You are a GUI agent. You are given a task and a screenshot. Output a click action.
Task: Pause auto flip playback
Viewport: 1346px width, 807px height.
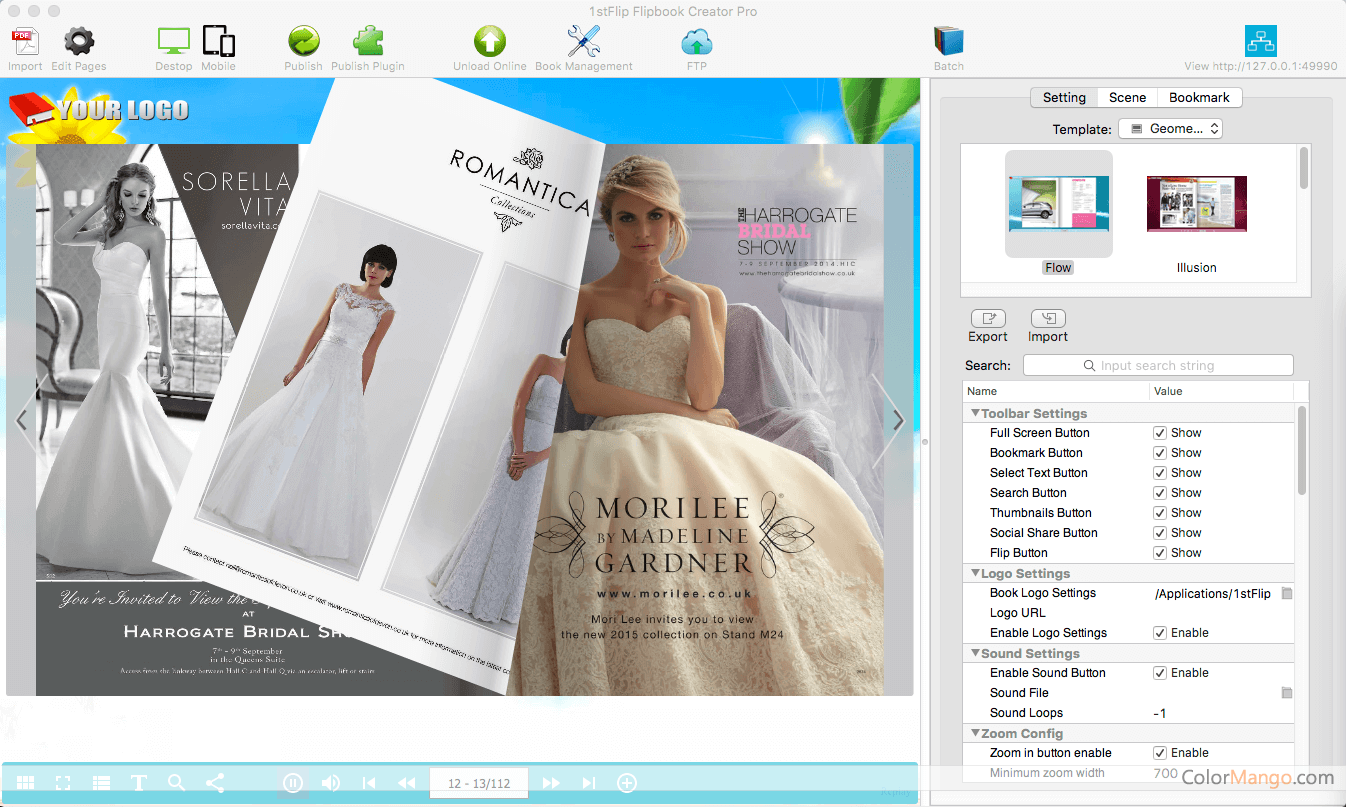(293, 783)
